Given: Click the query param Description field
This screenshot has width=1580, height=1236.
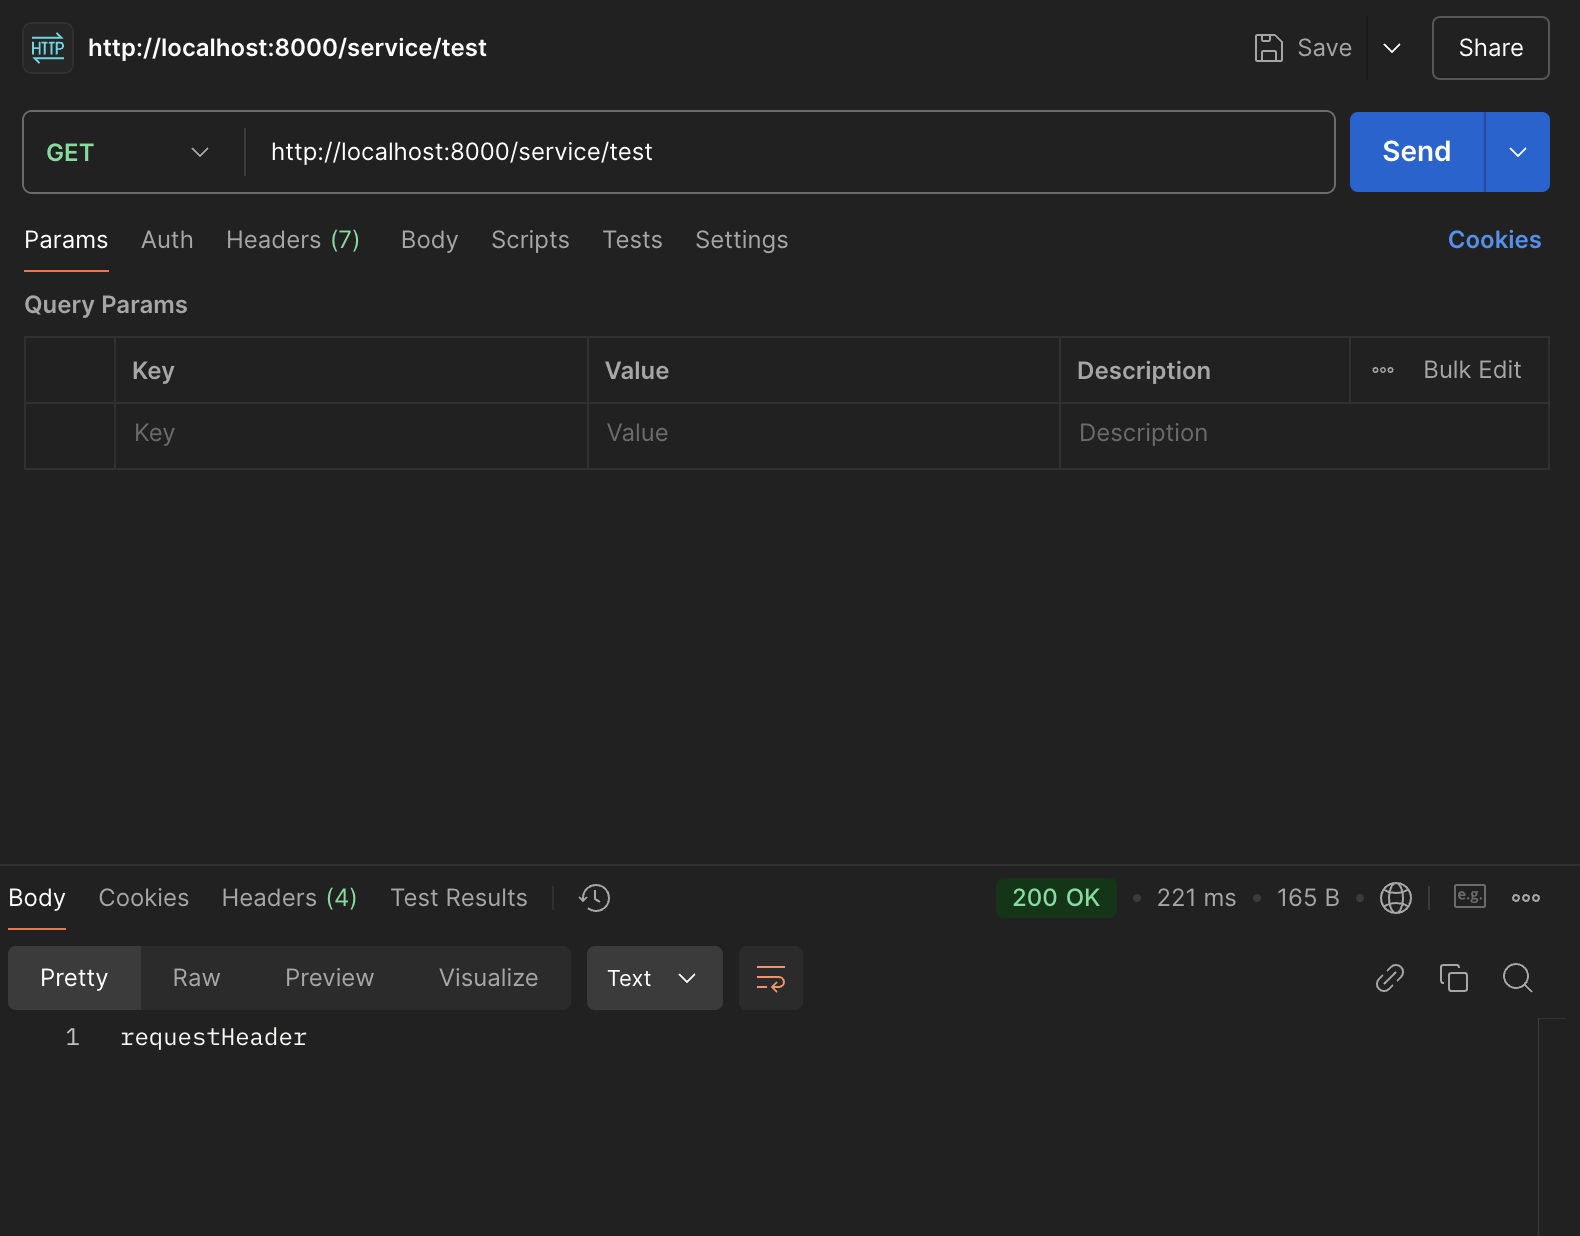Looking at the screenshot, I should (x=1304, y=436).
